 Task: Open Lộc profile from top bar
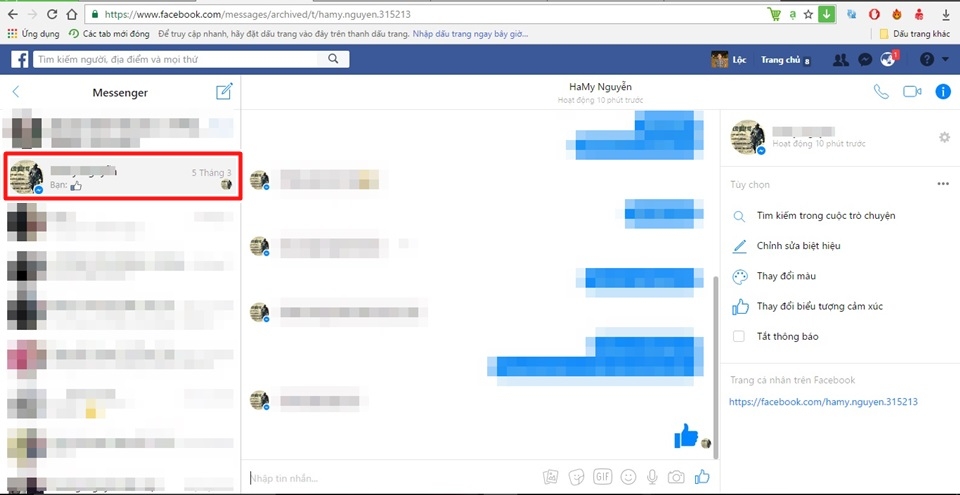pyautogui.click(x=729, y=59)
